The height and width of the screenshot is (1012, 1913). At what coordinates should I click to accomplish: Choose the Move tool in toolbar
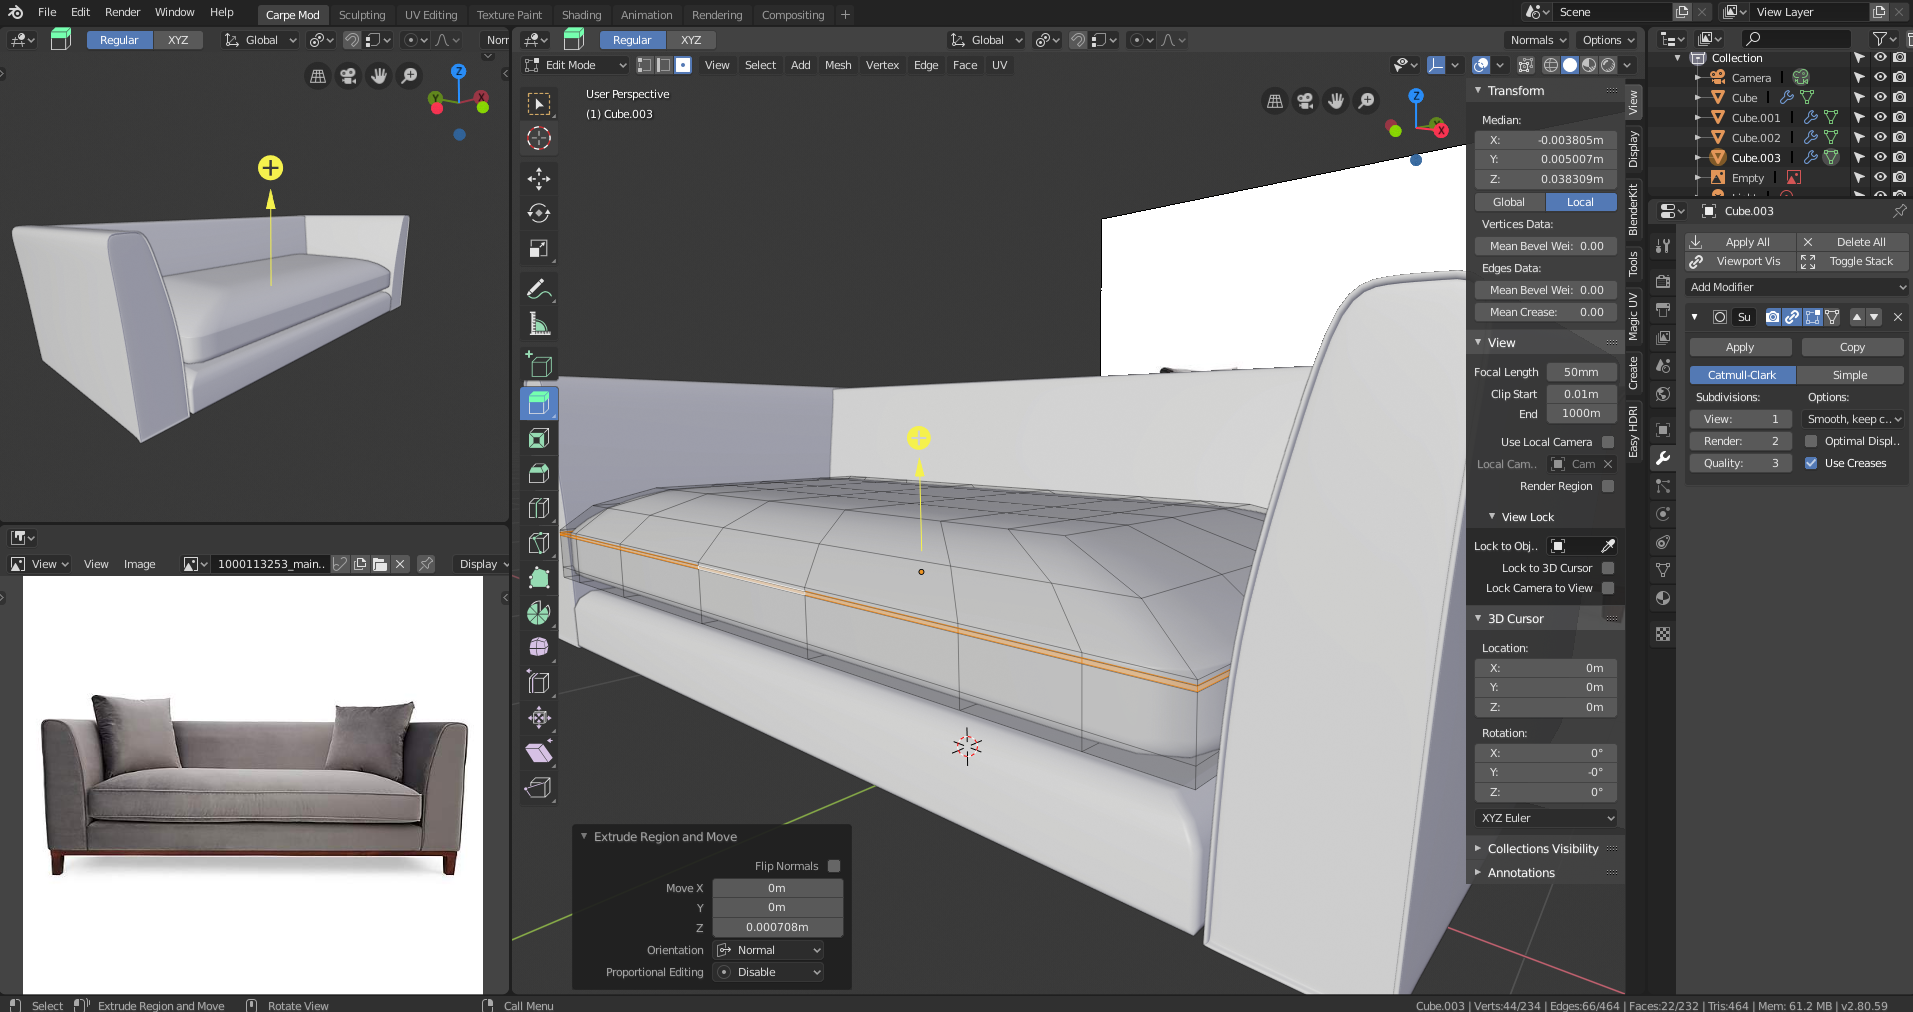539,179
